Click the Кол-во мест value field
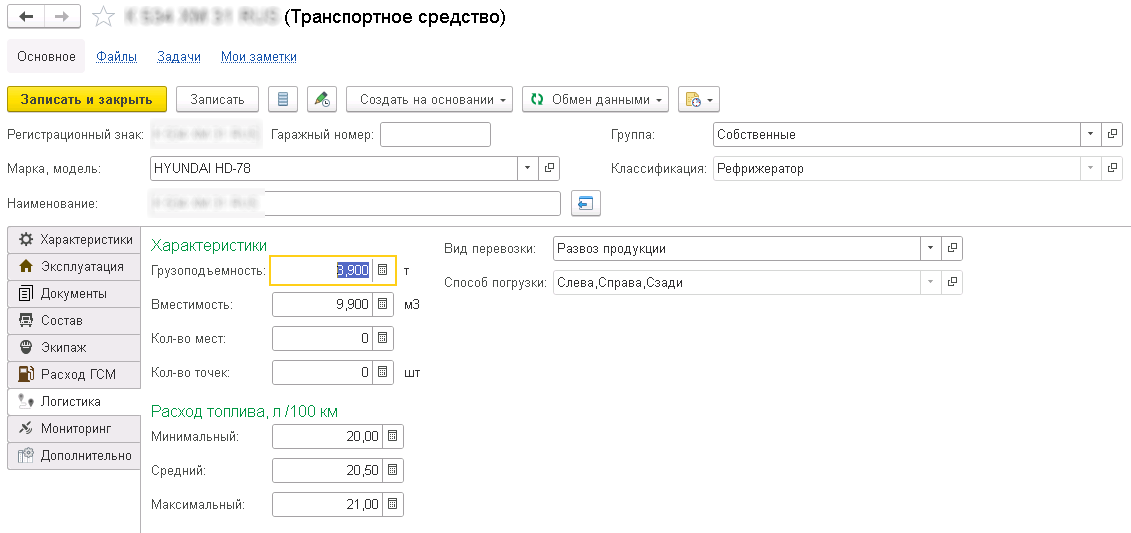 (322, 338)
